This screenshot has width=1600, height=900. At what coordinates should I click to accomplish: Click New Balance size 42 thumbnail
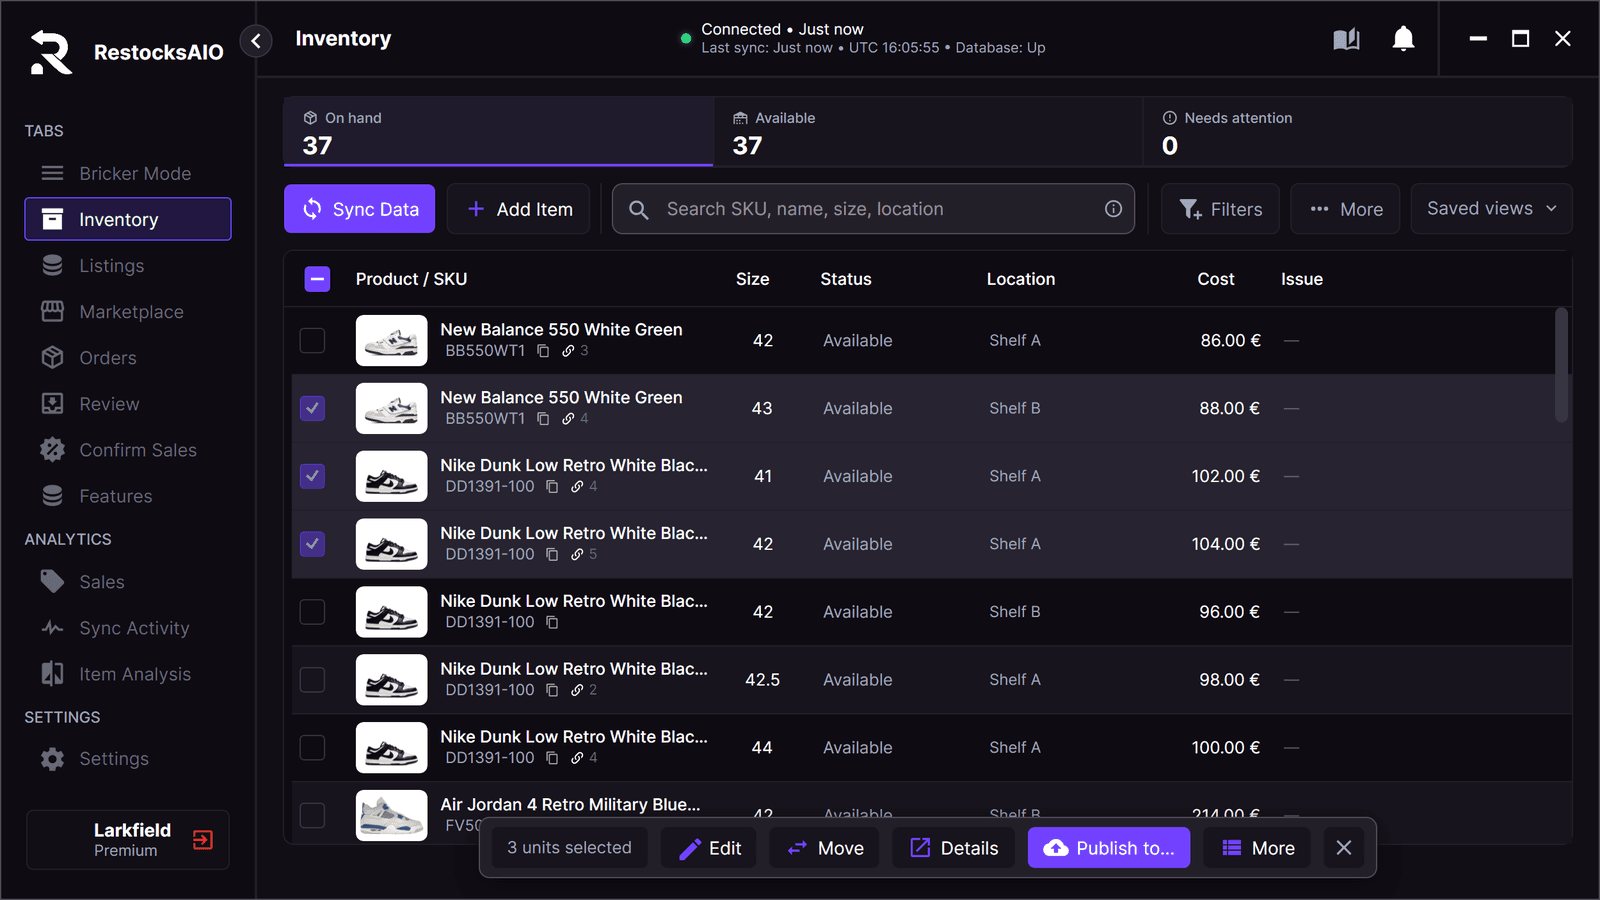click(x=391, y=340)
